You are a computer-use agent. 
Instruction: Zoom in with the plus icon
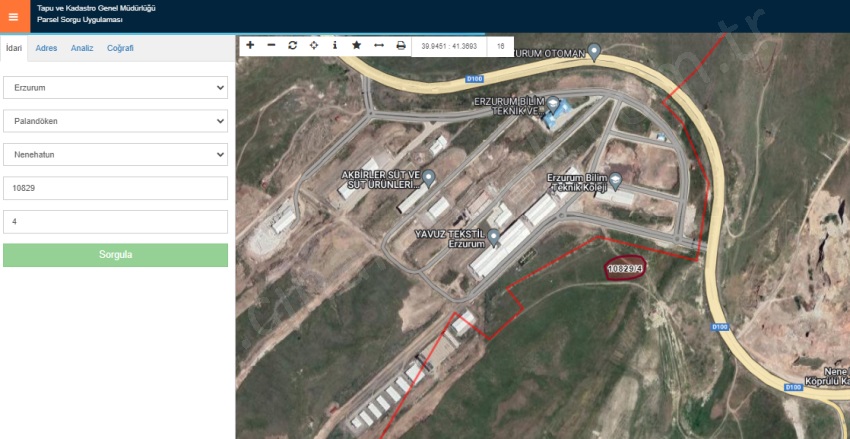coord(250,46)
